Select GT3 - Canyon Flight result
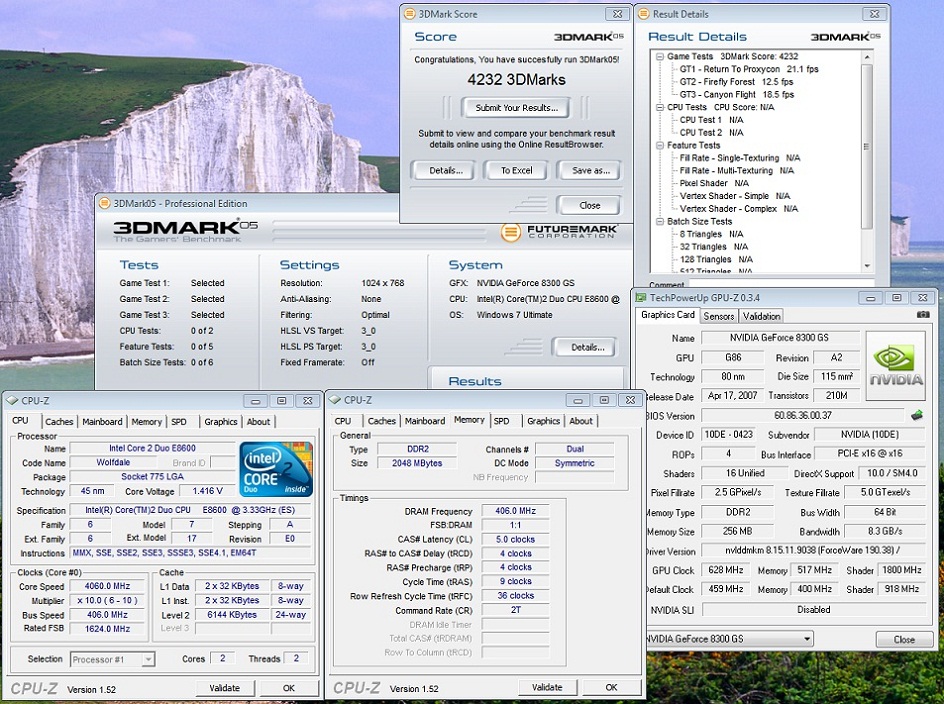Image resolution: width=944 pixels, height=704 pixels. (737, 95)
